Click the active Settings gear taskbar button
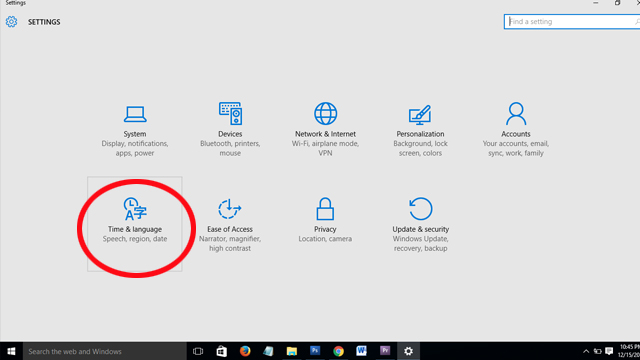 tap(408, 351)
